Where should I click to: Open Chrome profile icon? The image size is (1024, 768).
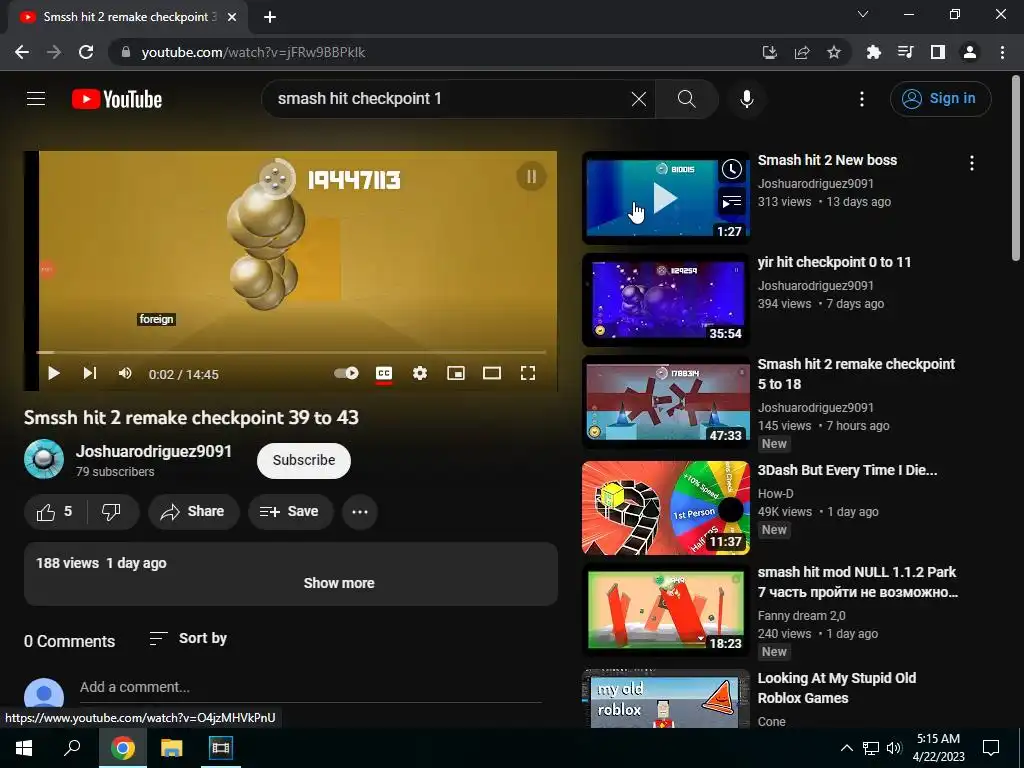point(970,52)
